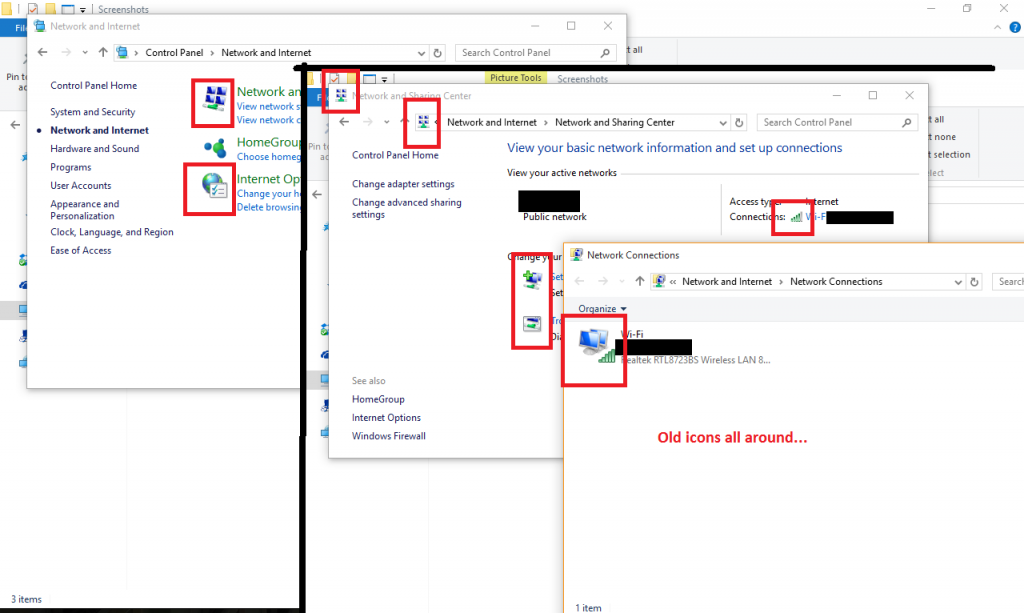The image size is (1024, 613).
Task: Open Control Panel Home in Network and Sharing Center
Action: (395, 155)
